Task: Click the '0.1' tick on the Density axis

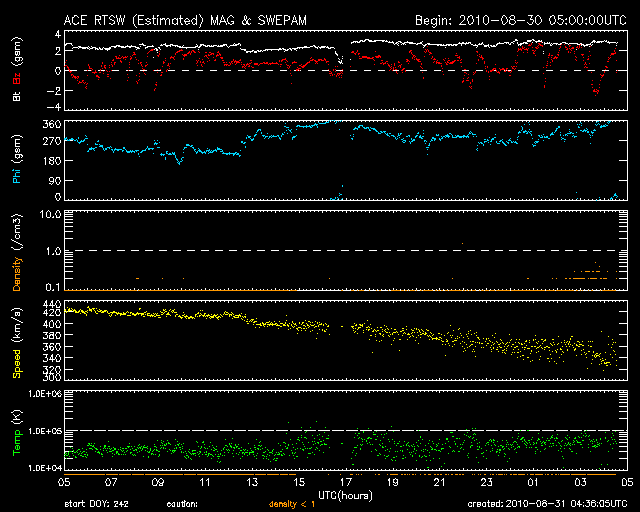Action: [53, 287]
